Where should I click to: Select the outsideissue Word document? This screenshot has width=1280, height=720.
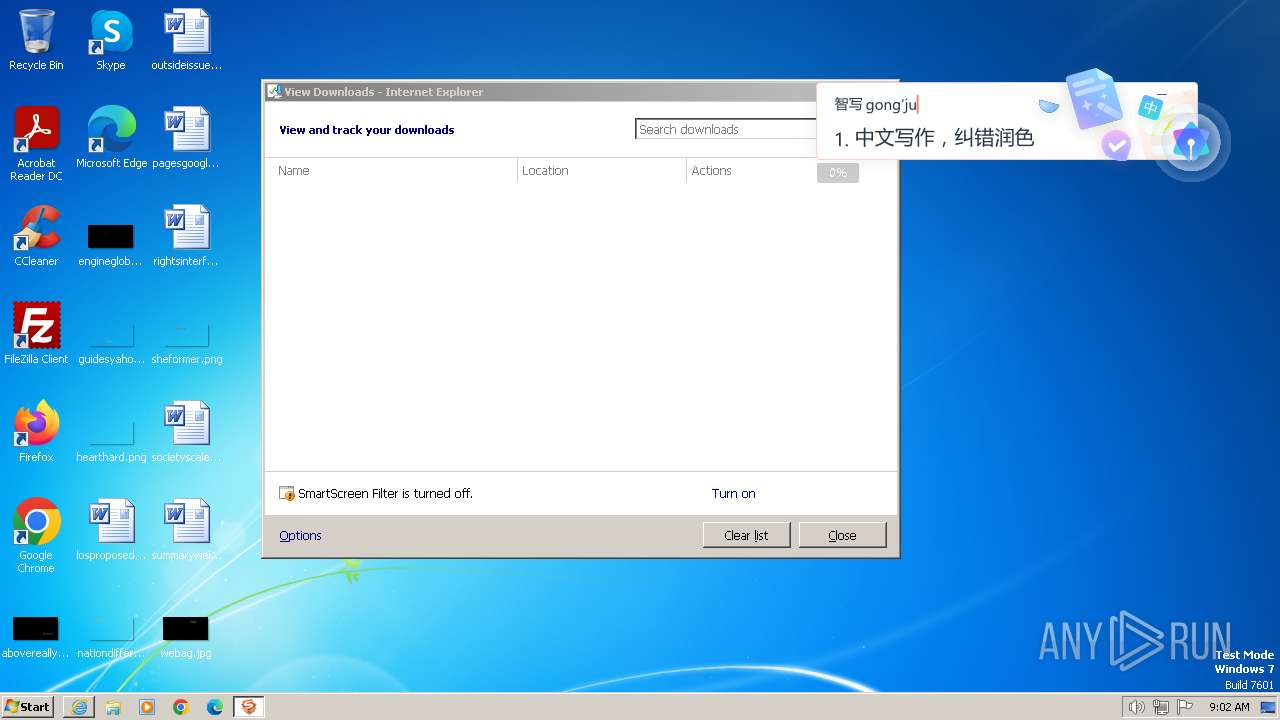[x=187, y=40]
